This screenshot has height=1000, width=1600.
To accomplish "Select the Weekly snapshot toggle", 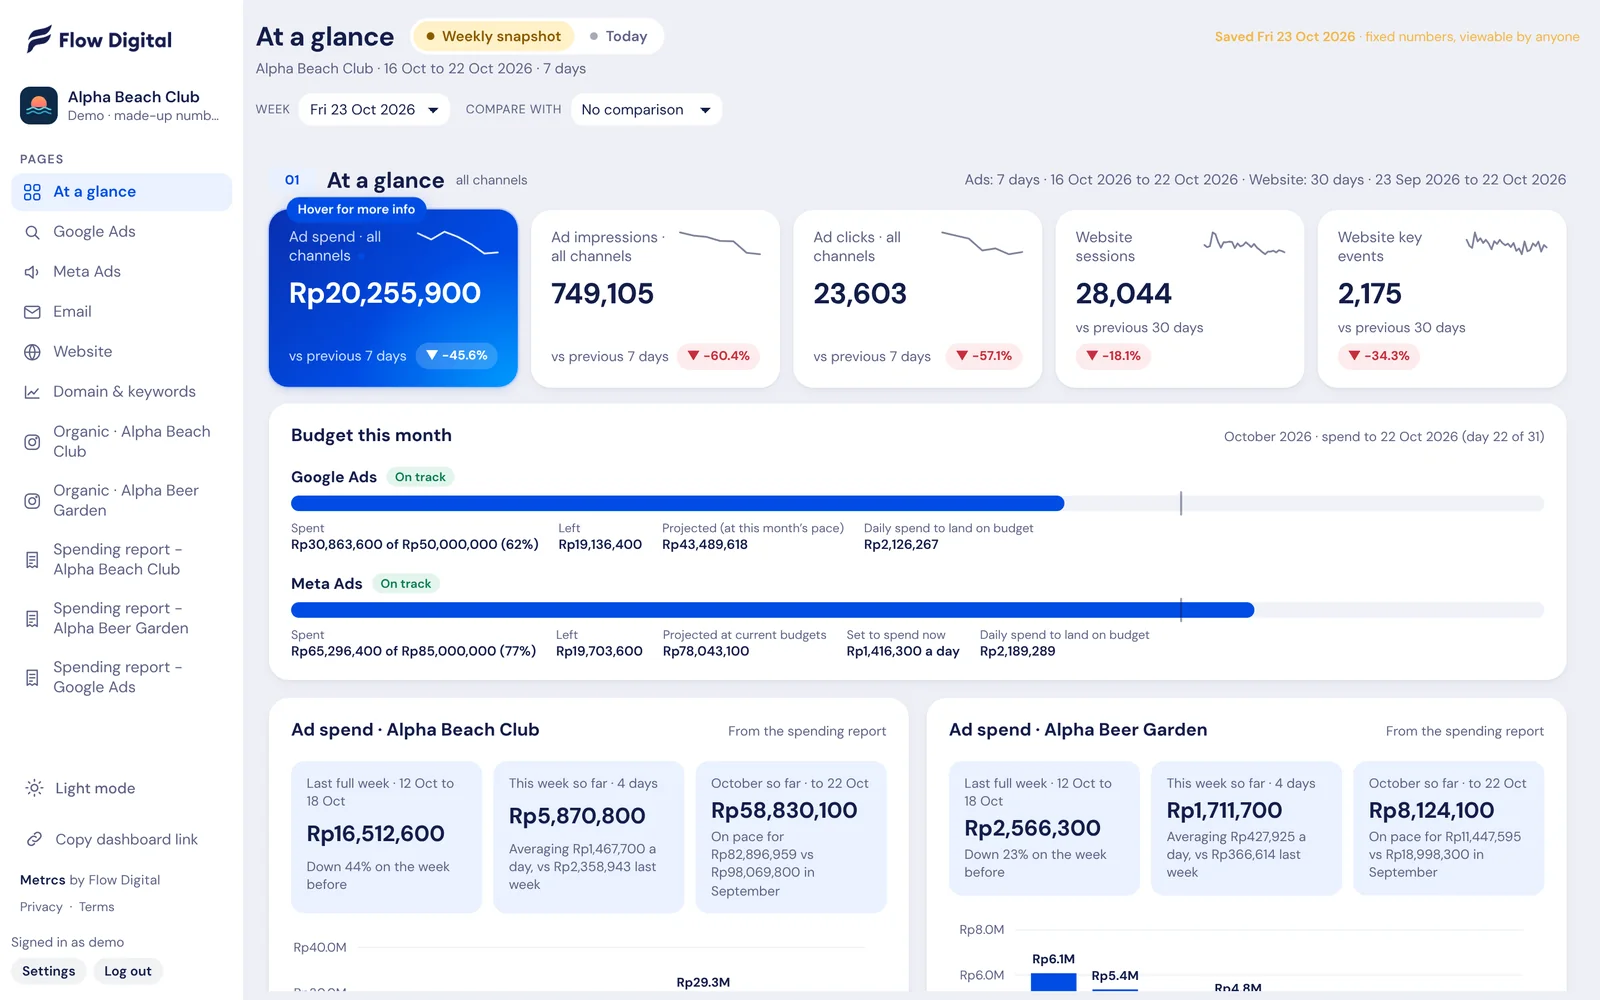I will coord(493,36).
